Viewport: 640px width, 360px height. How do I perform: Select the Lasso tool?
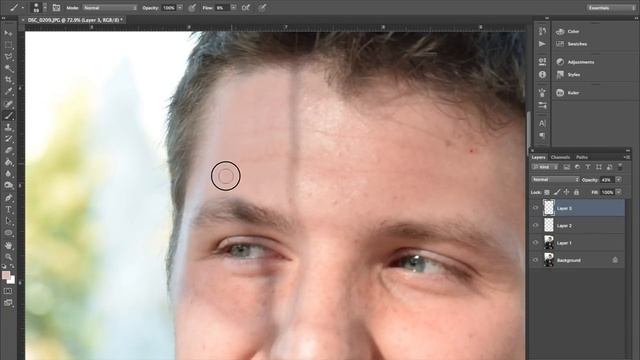(x=8, y=57)
